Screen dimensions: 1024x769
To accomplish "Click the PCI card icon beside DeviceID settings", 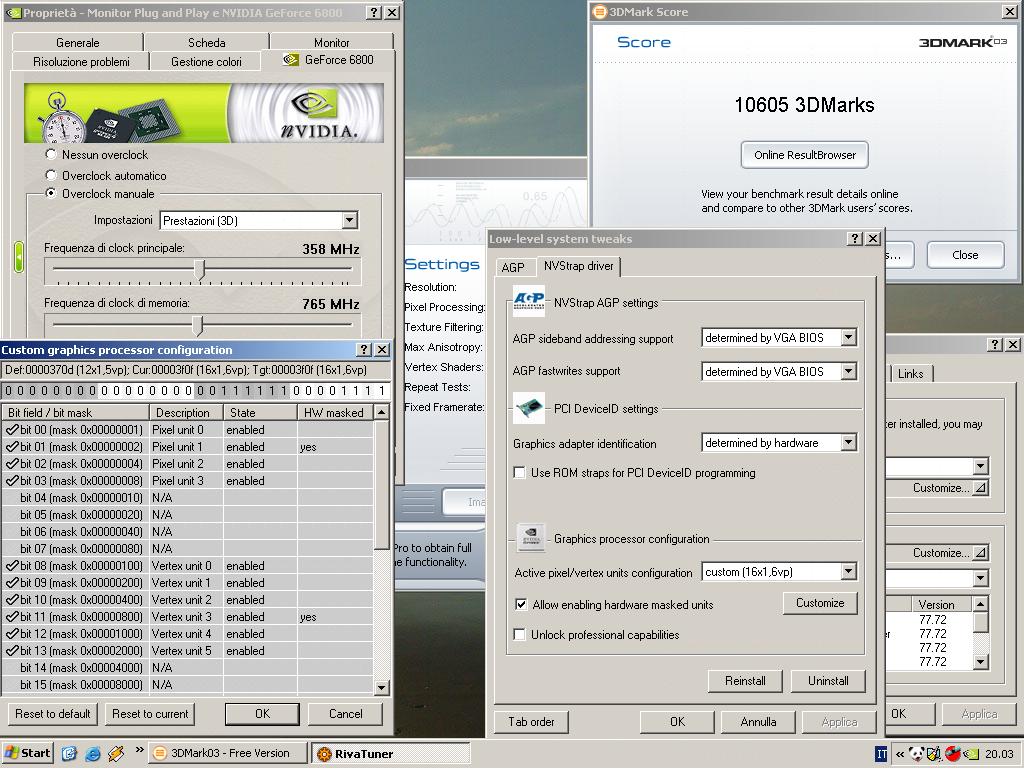I will (x=528, y=407).
